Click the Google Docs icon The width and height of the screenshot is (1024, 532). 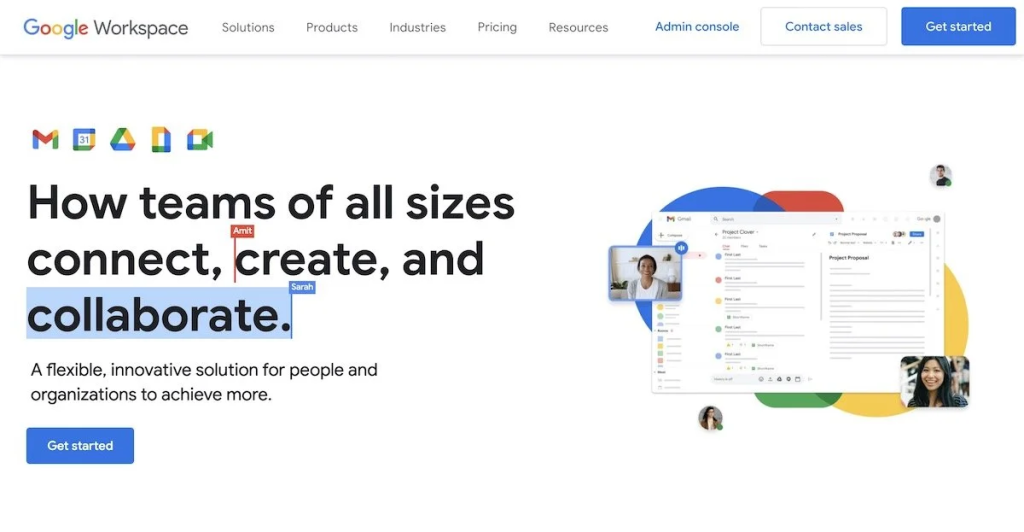tap(161, 140)
